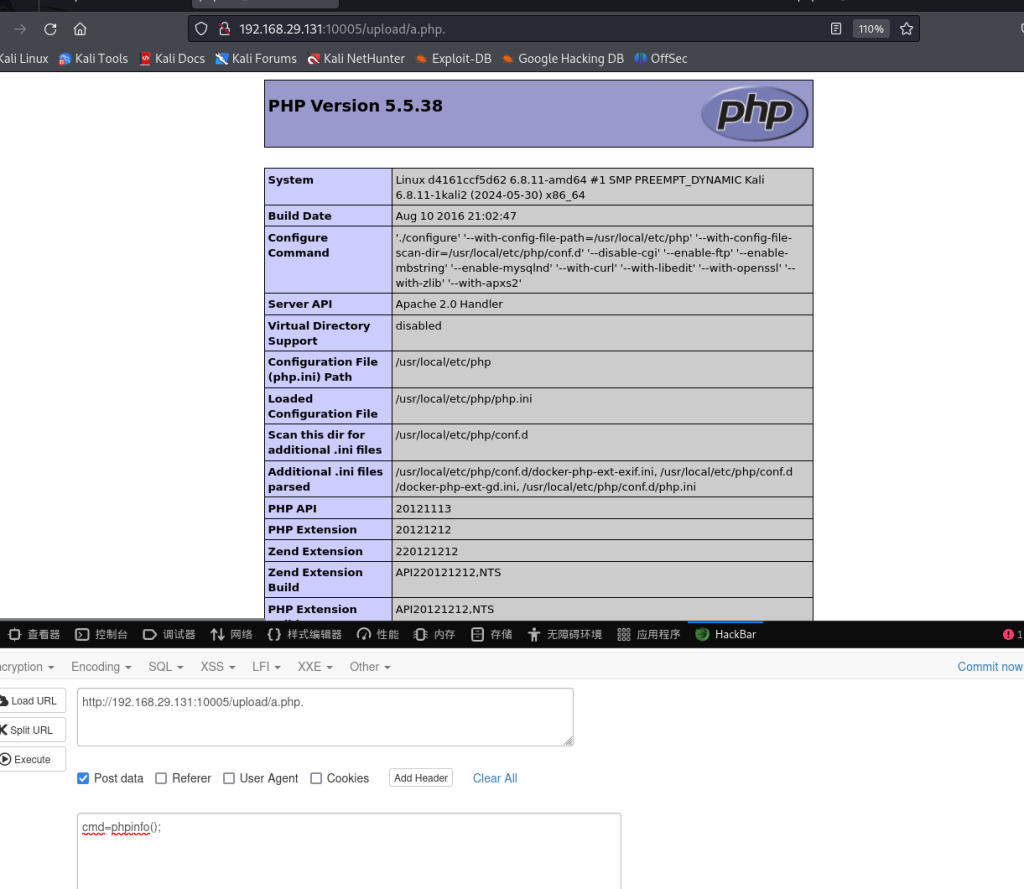Open the Kali Forums bookmark
The width and height of the screenshot is (1024, 889).
(x=256, y=59)
